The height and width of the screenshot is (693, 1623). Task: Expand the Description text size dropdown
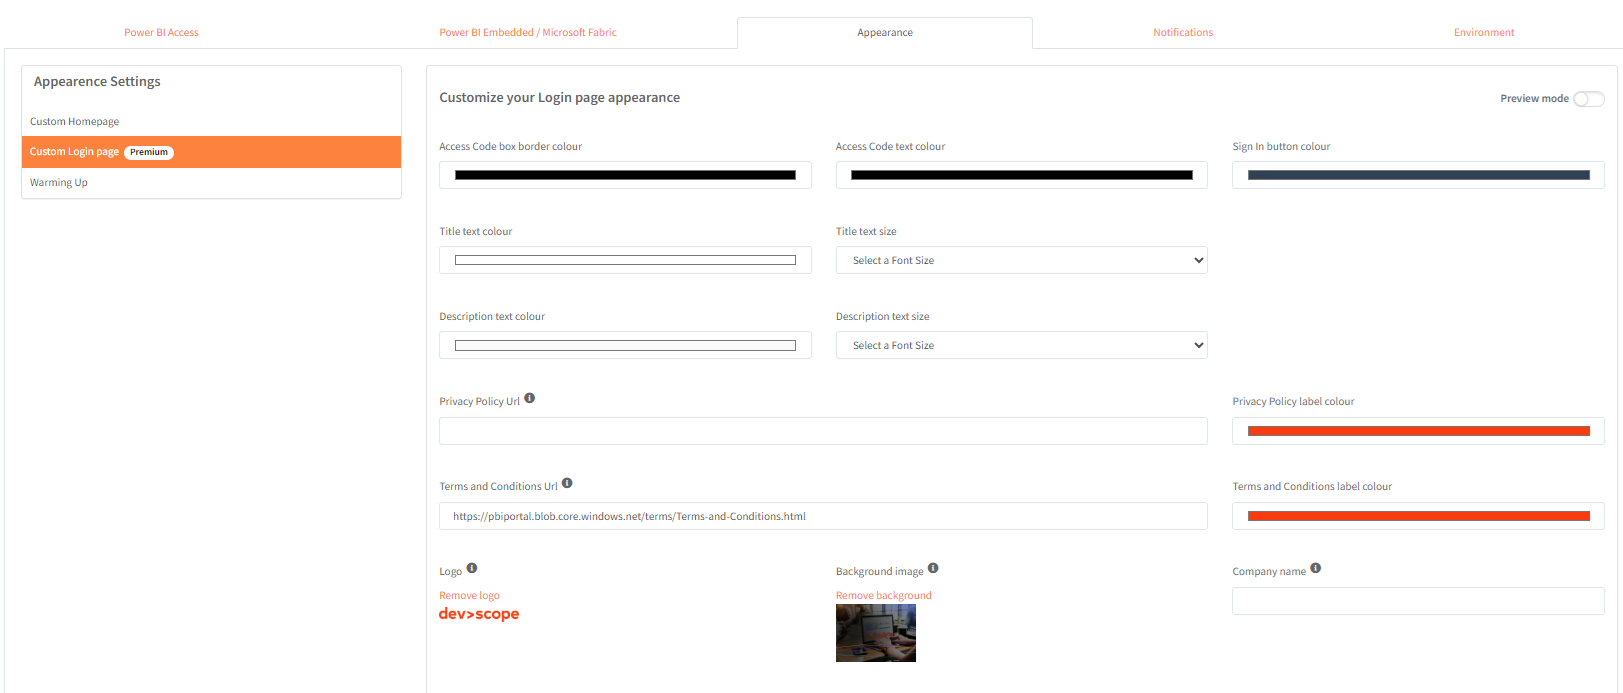(1021, 346)
